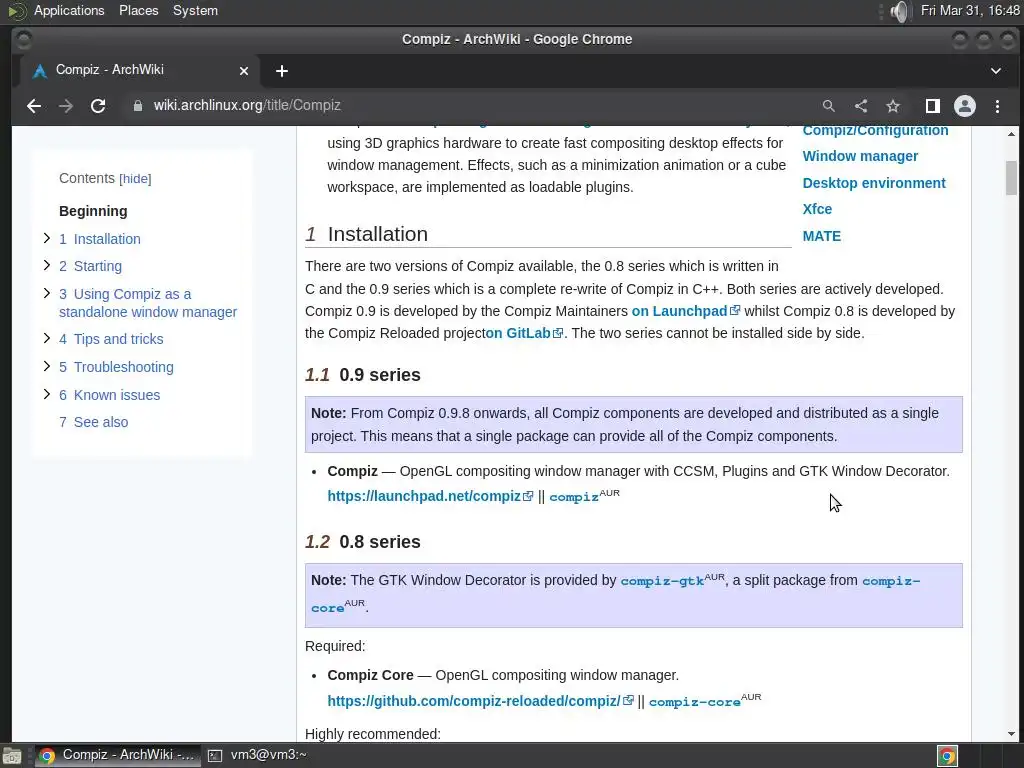Expand Using Compiz as standalone chevron
This screenshot has width=1024, height=768.
[x=46, y=293]
